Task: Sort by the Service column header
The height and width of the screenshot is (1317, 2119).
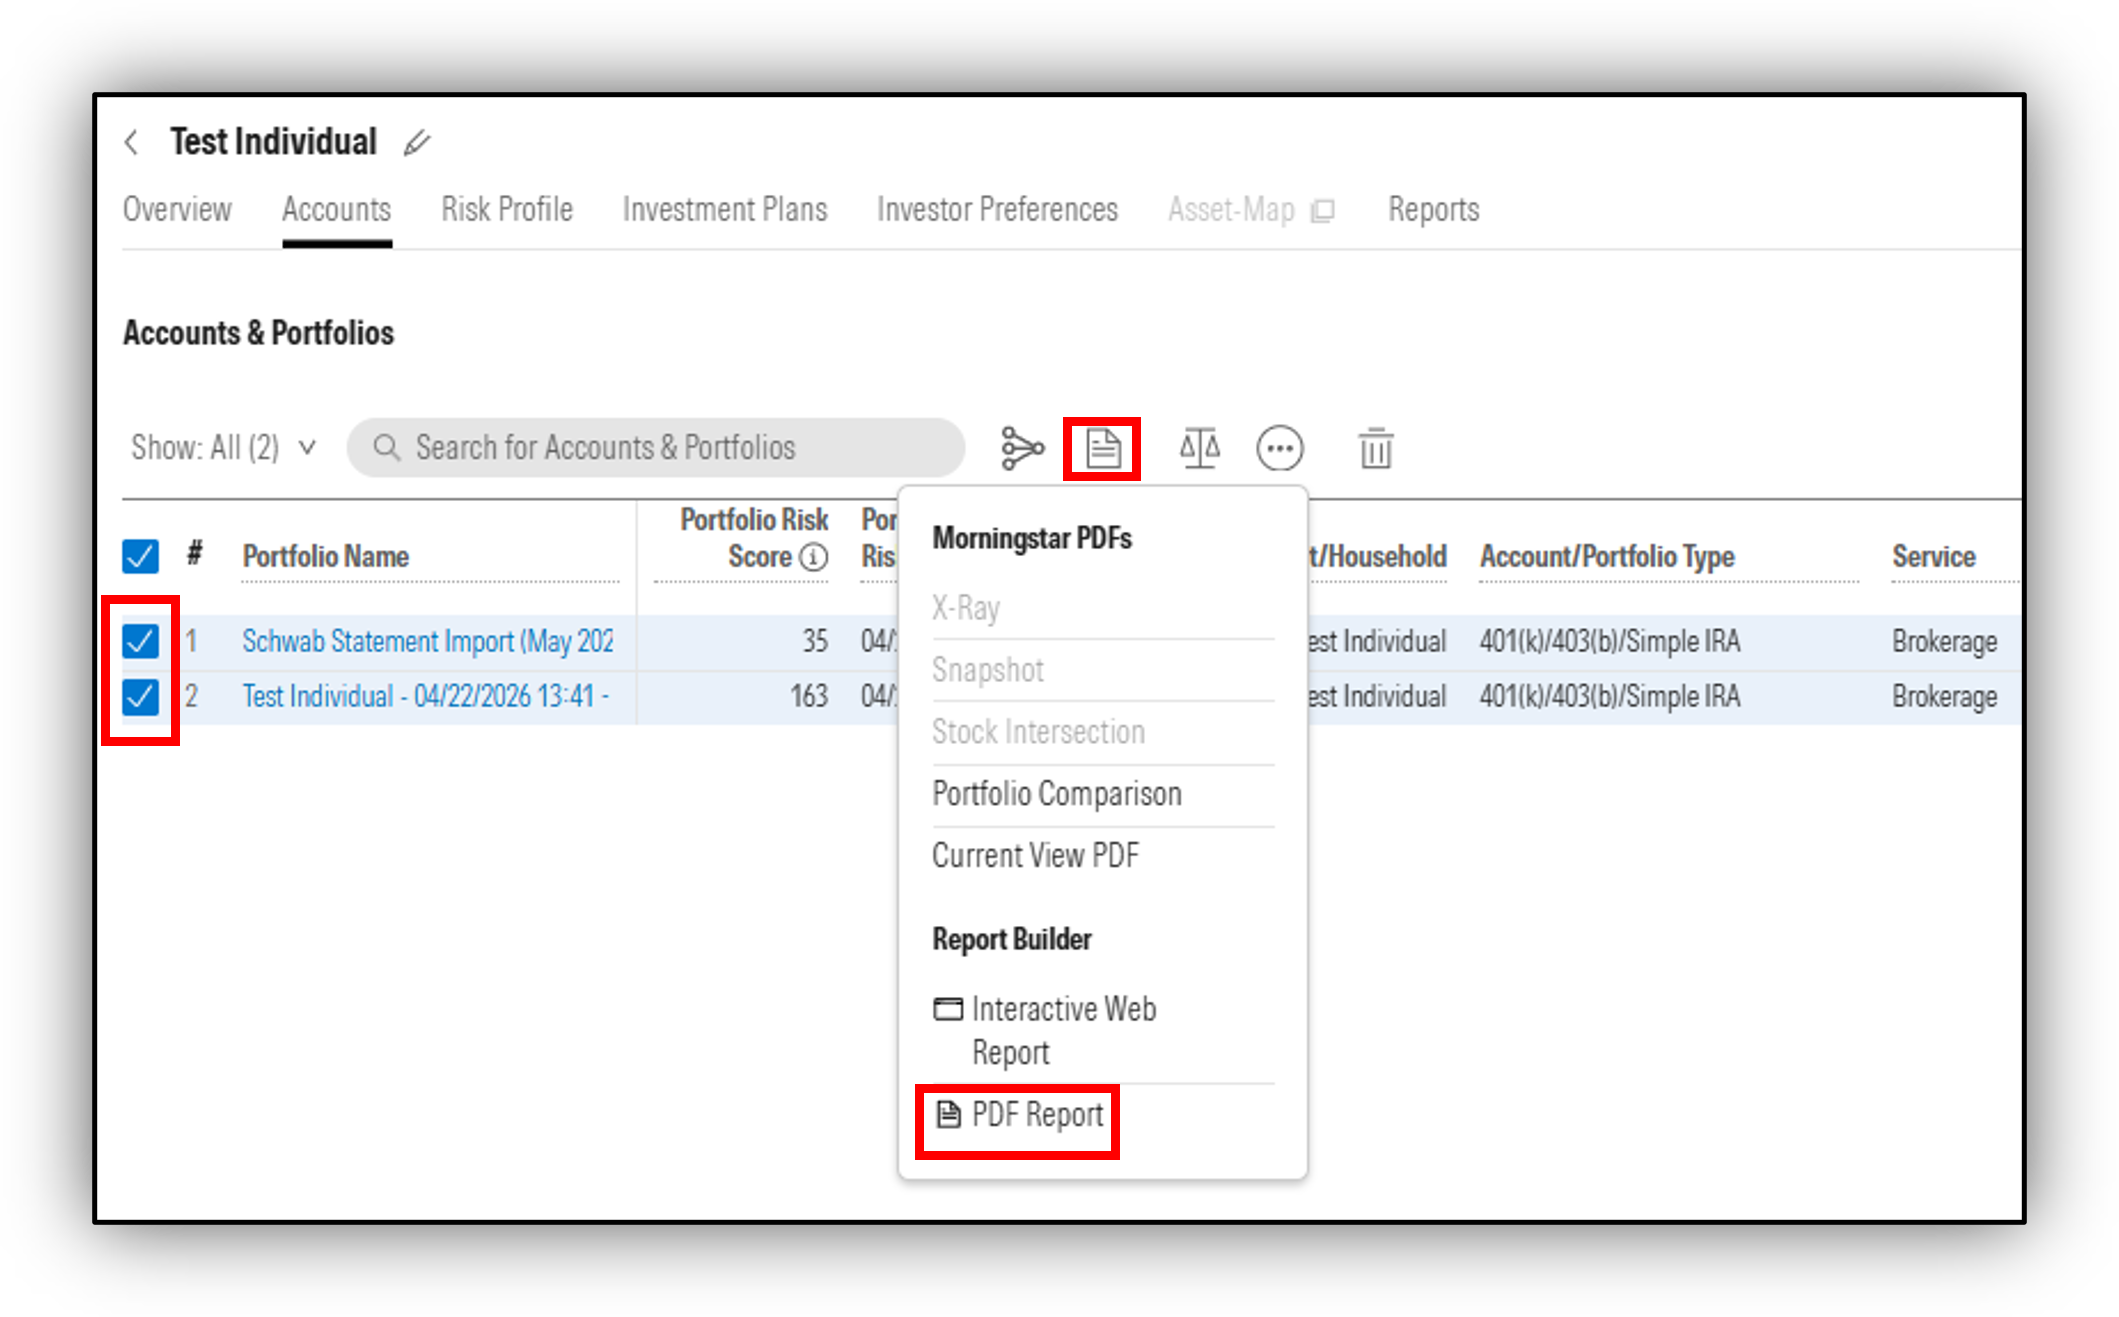Action: point(1933,556)
